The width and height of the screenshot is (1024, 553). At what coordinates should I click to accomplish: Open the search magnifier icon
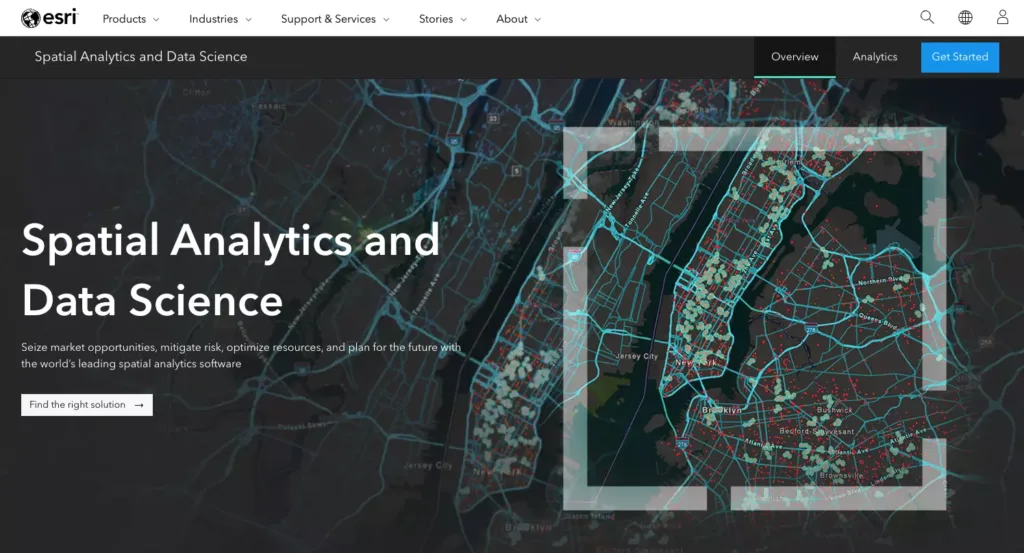(x=927, y=18)
